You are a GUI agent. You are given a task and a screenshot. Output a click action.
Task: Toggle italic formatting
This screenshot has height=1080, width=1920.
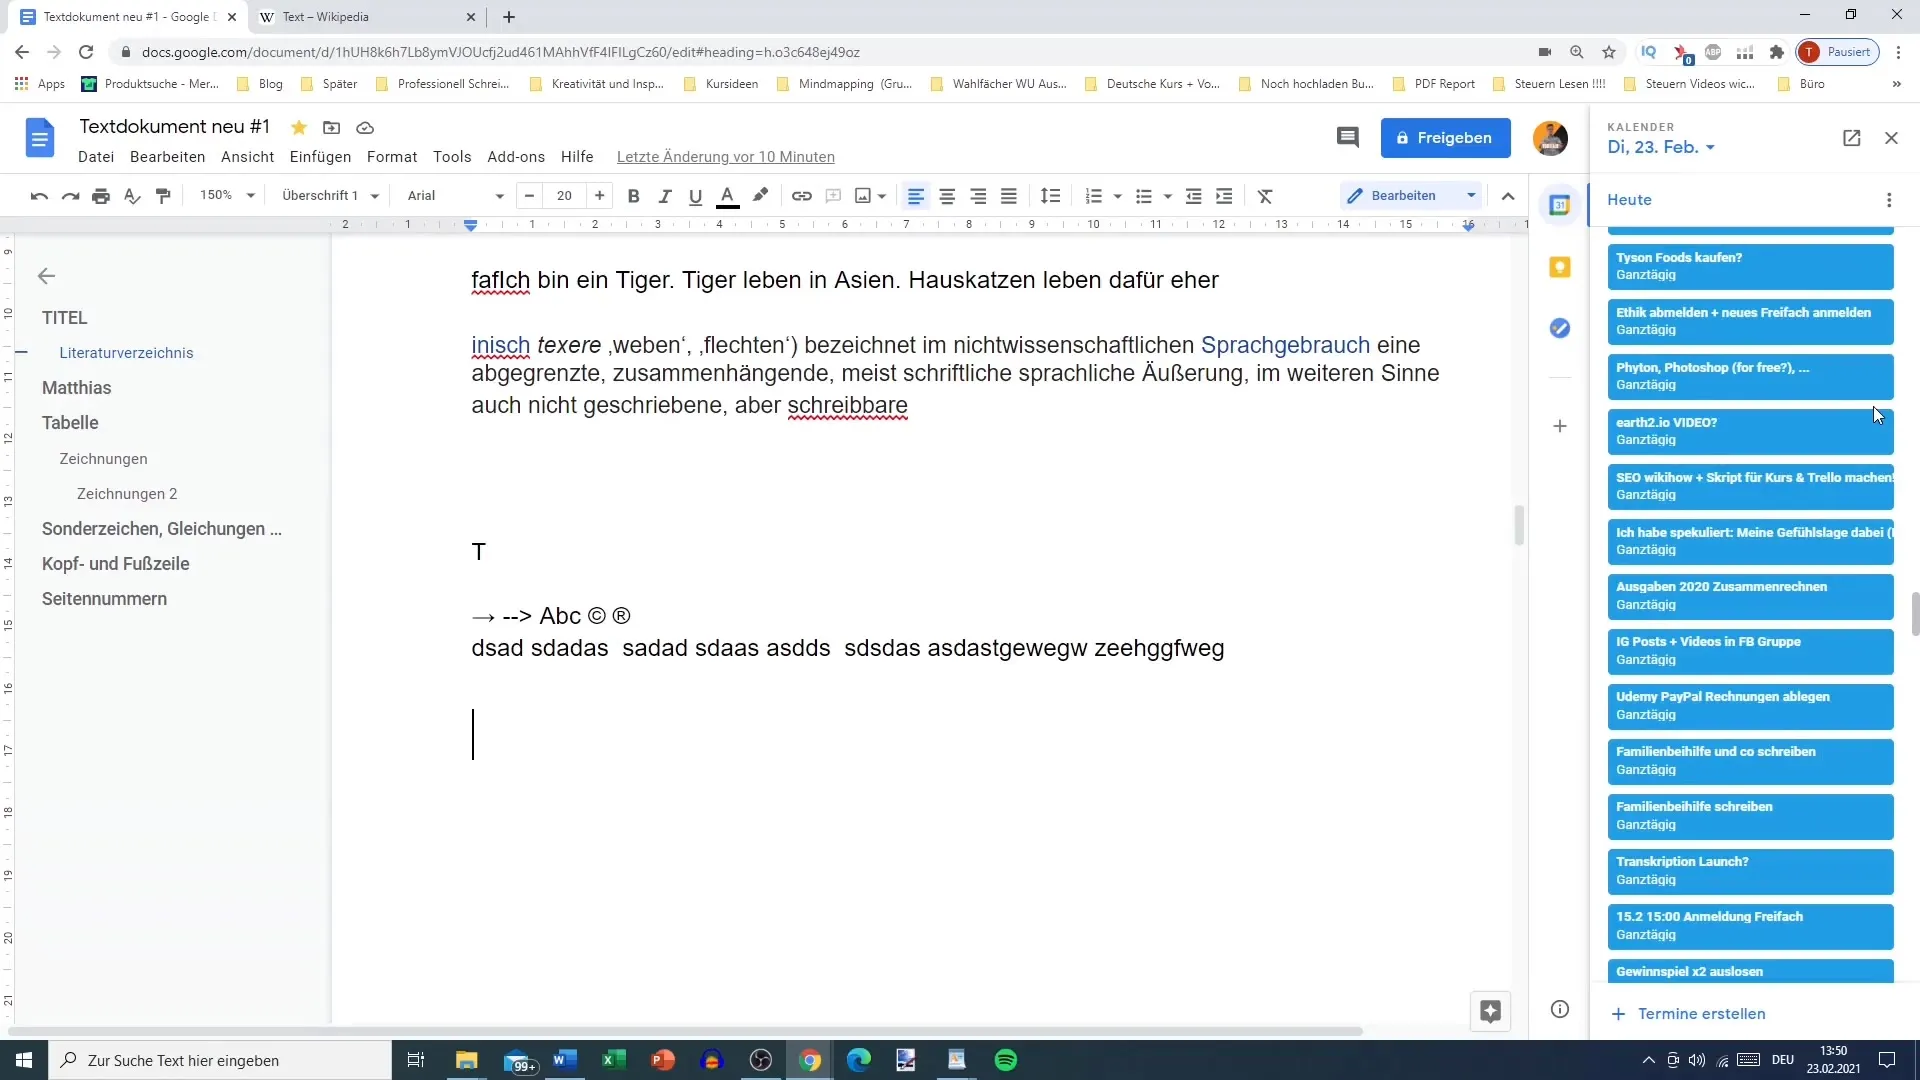(x=664, y=196)
